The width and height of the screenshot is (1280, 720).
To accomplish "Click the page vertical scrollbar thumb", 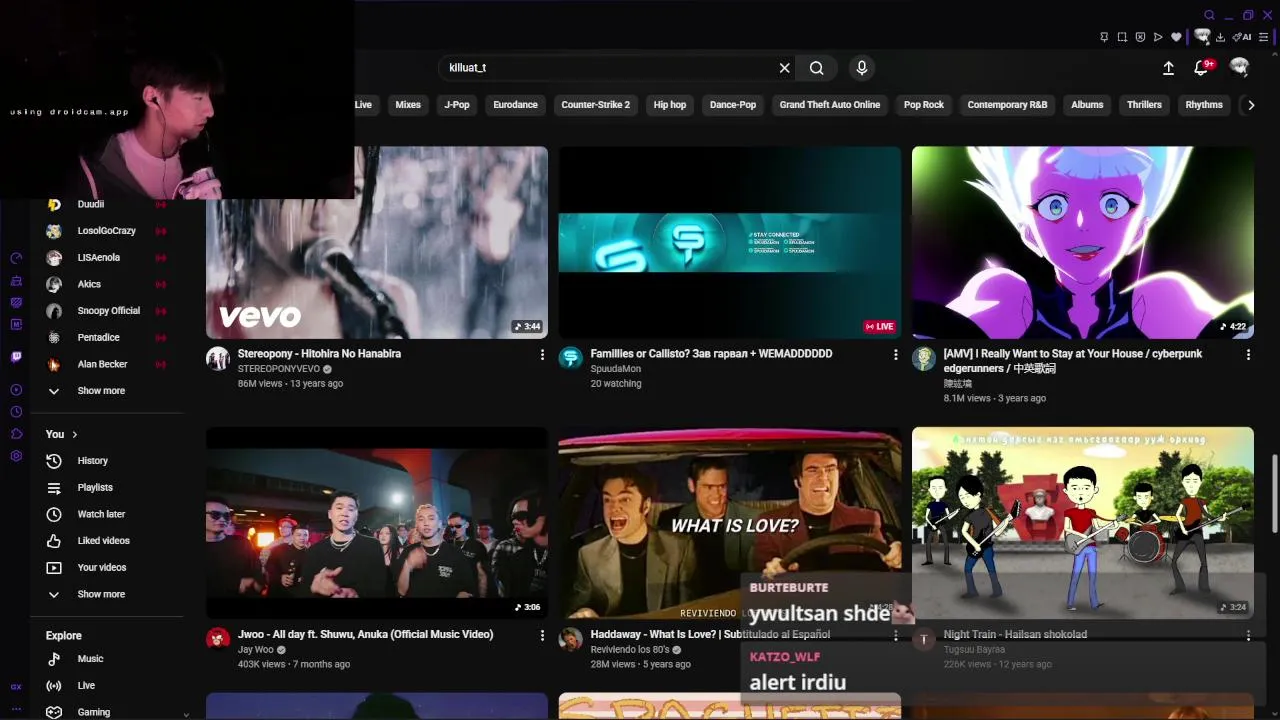I will [x=1274, y=494].
